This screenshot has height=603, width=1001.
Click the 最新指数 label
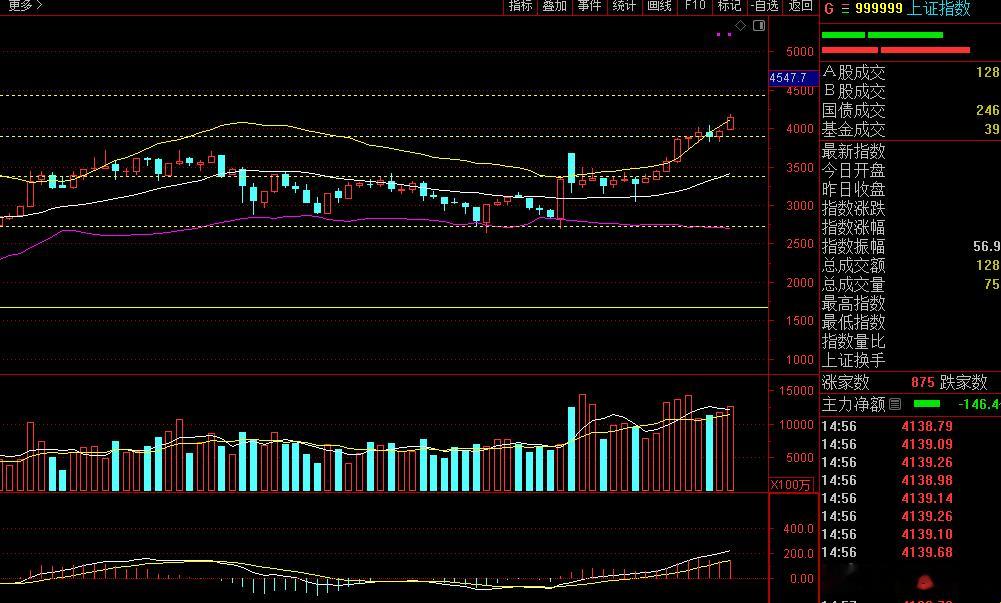pyautogui.click(x=854, y=151)
